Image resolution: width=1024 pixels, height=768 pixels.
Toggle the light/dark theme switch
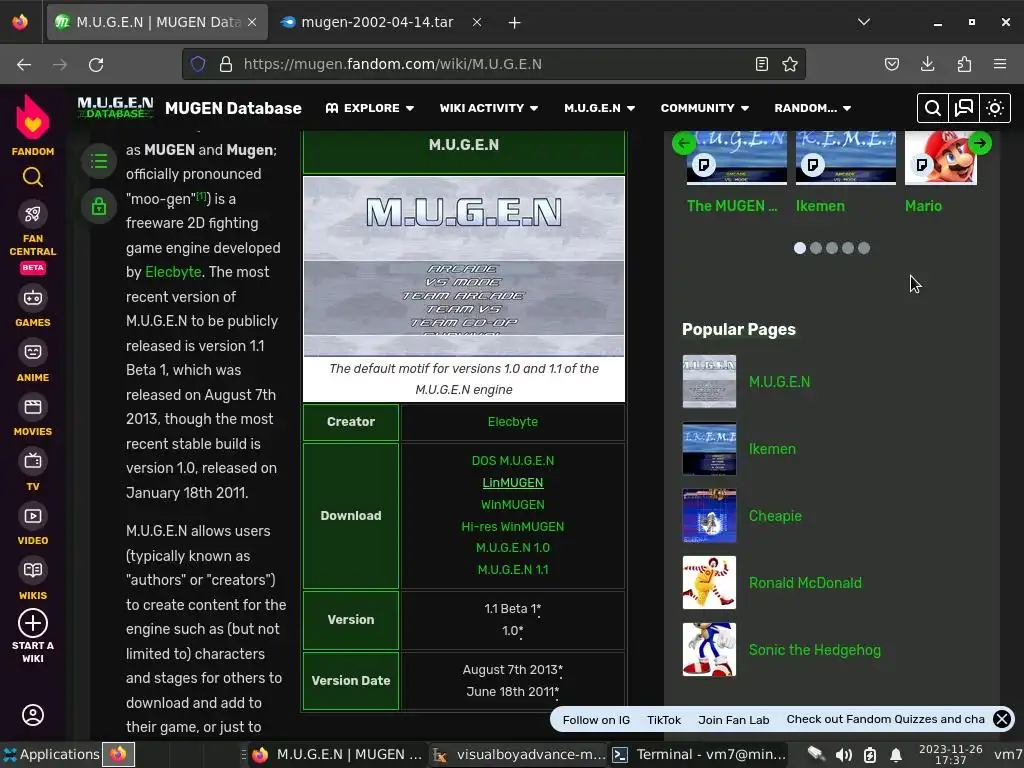pos(995,108)
